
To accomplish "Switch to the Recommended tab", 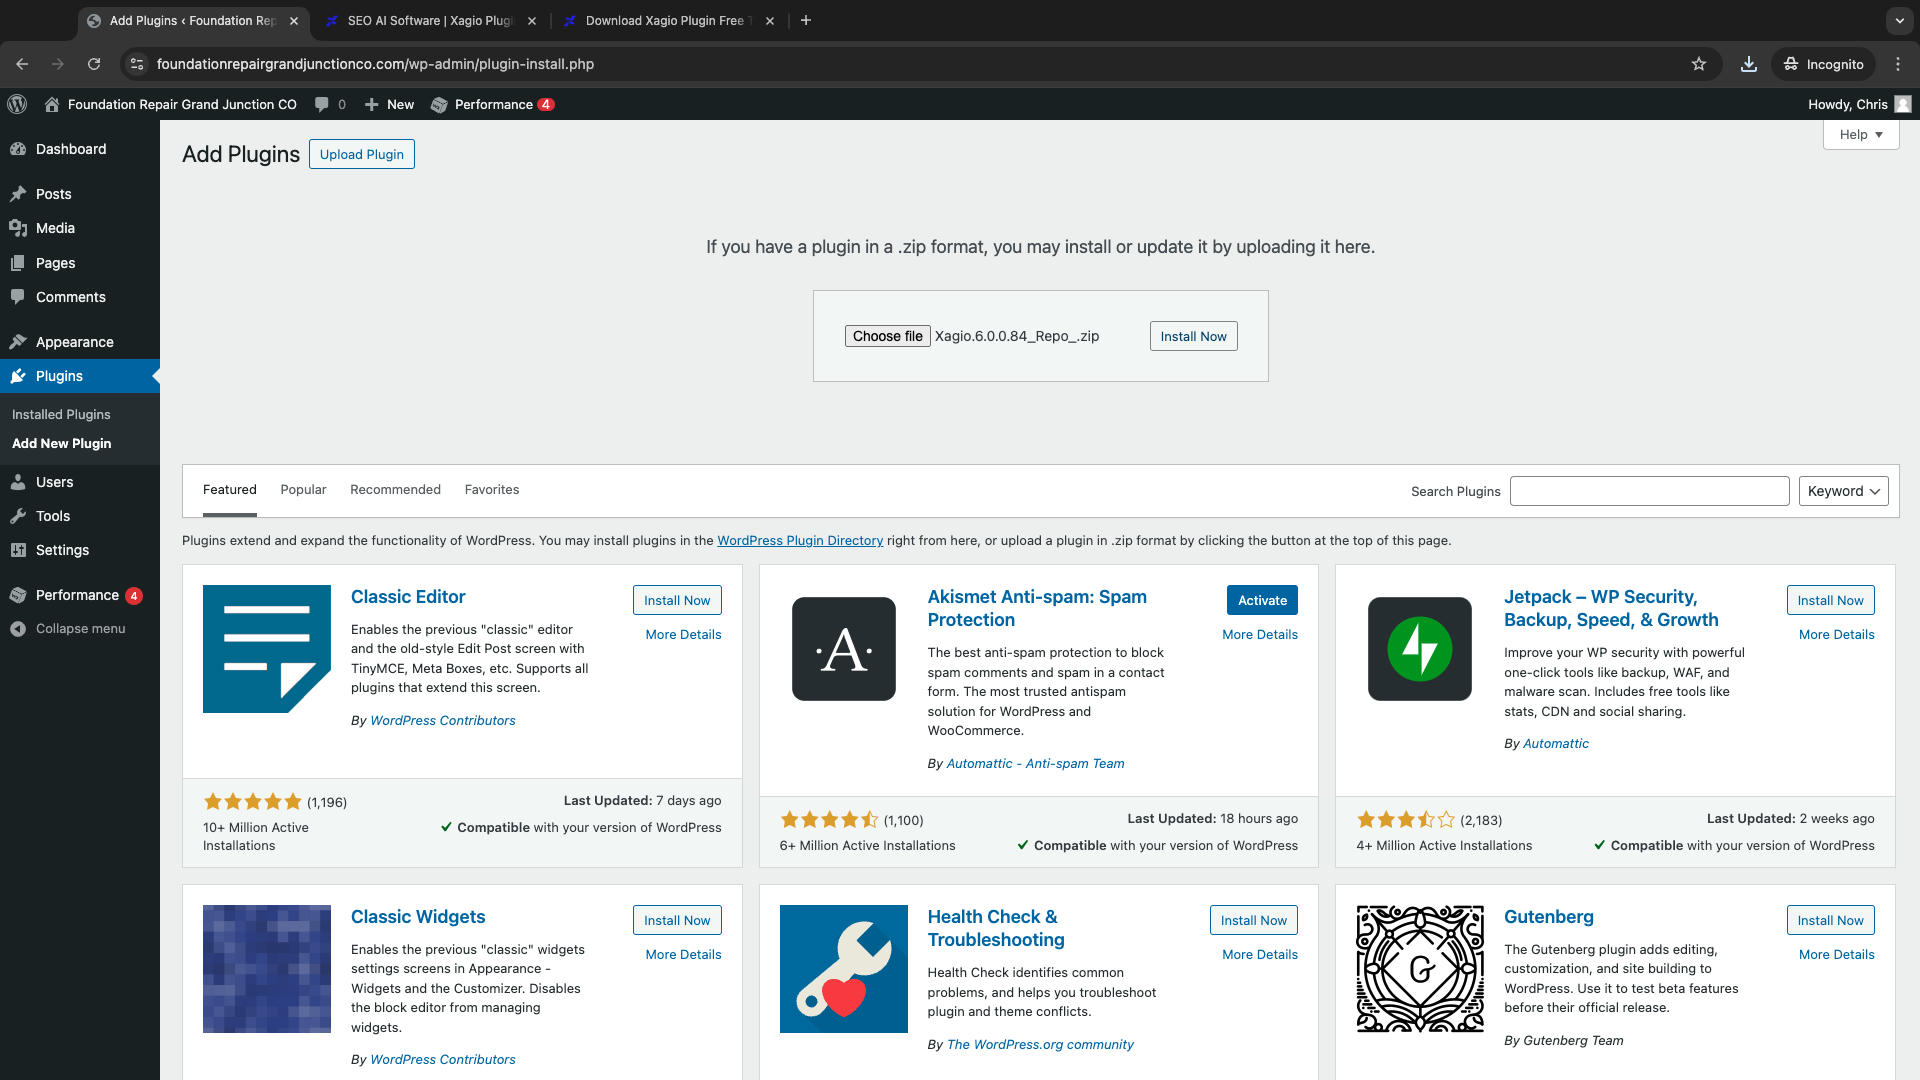I will 395,490.
